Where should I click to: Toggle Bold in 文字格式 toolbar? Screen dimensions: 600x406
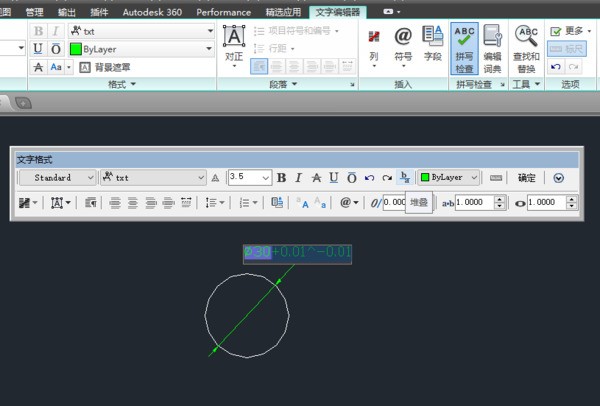point(282,178)
